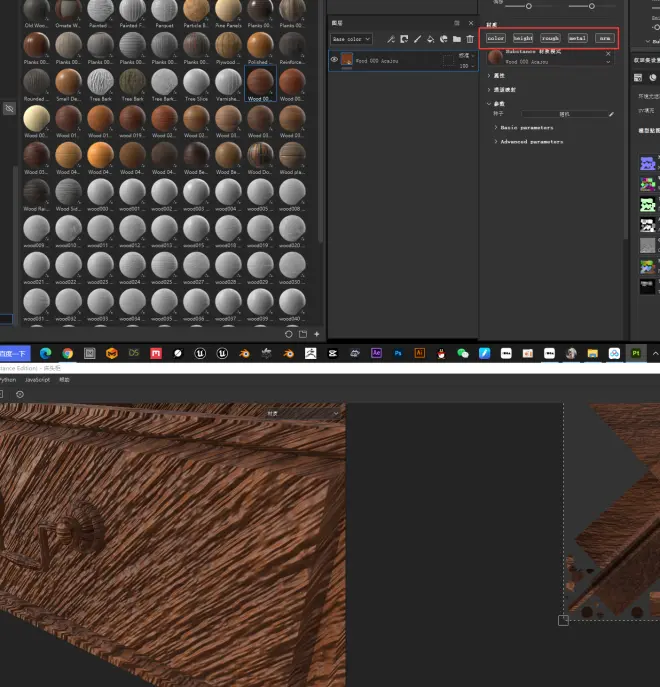Add an effect with the magic wand icon
Viewport: 660px width, 687px height.
391,39
